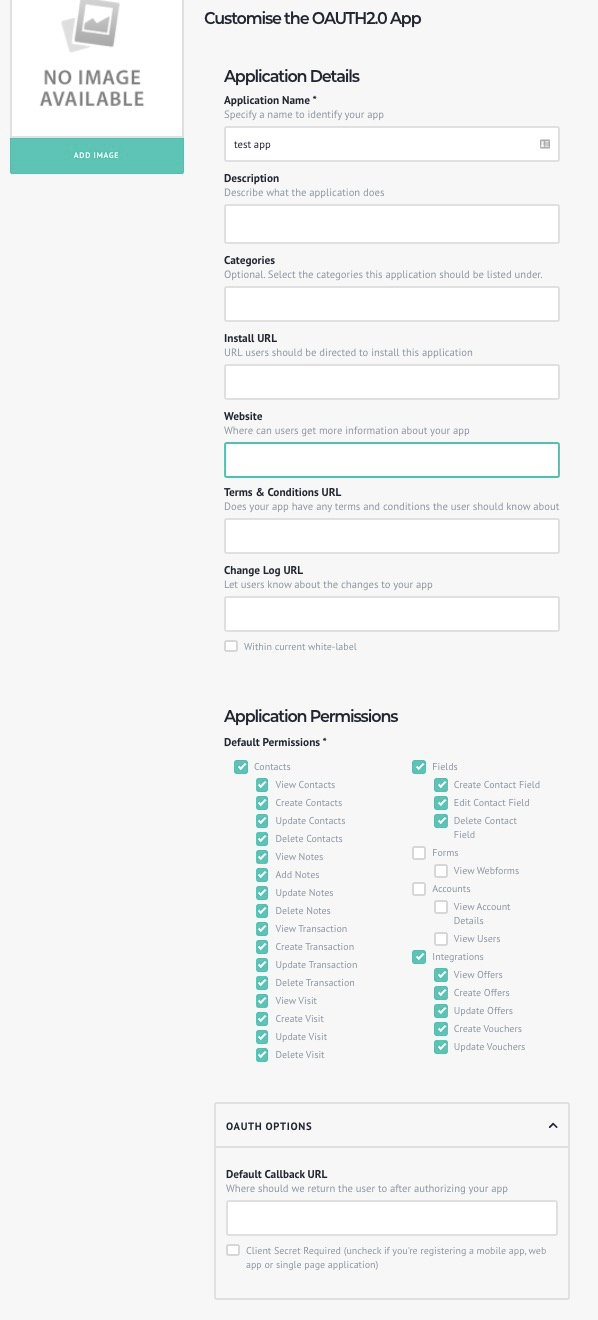The width and height of the screenshot is (598, 1320).
Task: Check Client Secret Required option
Action: click(x=233, y=1251)
